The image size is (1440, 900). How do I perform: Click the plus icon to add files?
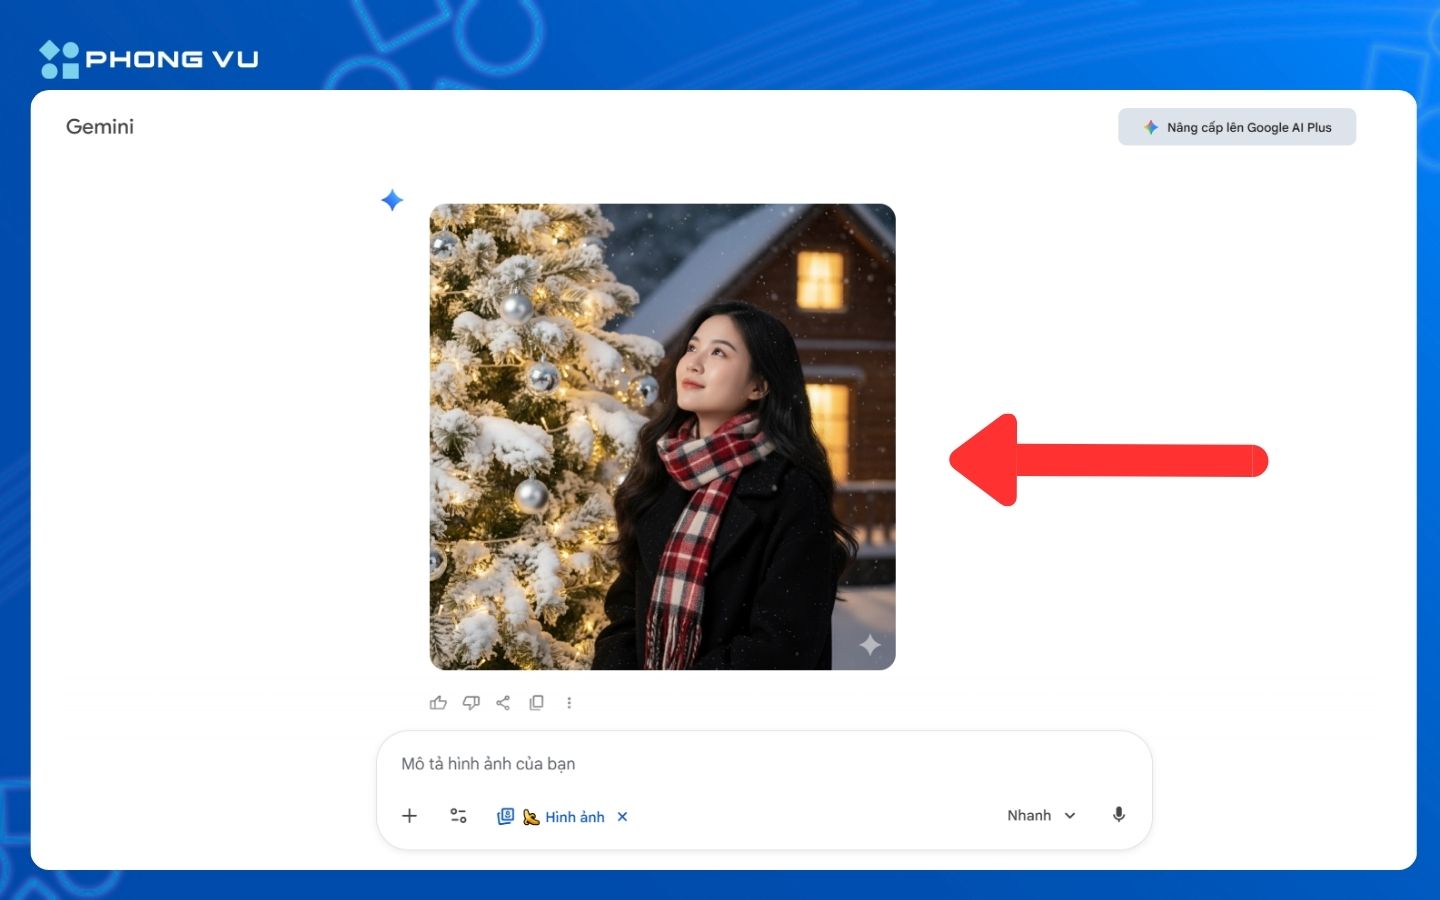tap(409, 816)
